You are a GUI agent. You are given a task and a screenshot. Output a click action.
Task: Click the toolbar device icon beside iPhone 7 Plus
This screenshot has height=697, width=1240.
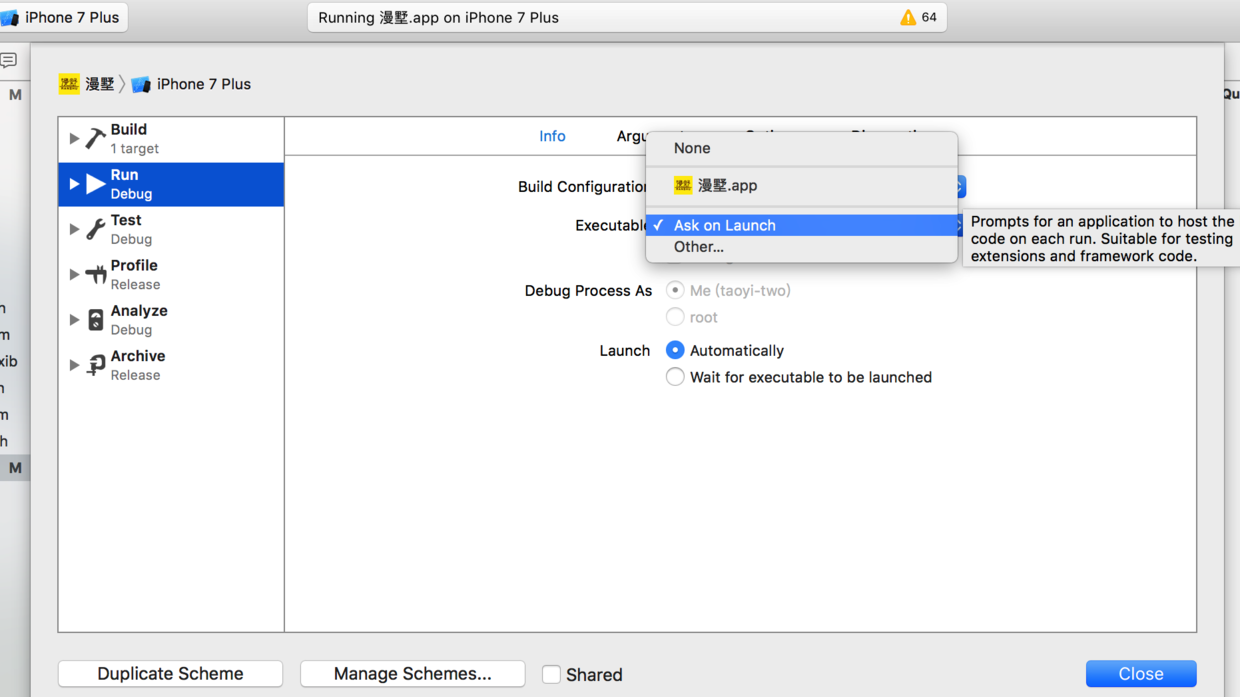[x=10, y=17]
